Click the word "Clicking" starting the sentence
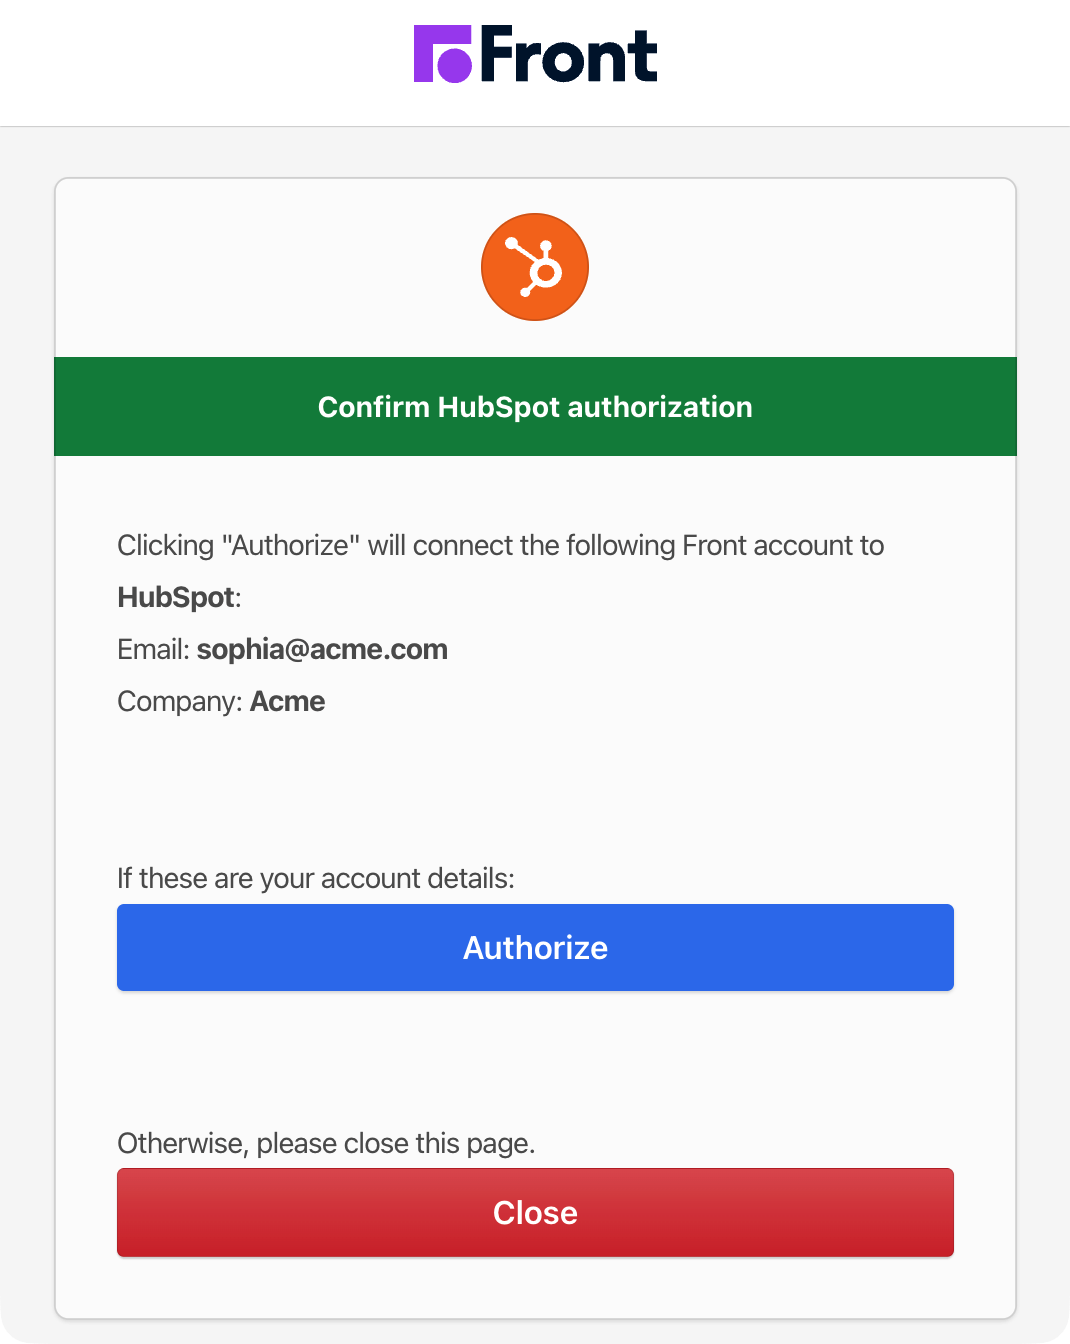1070x1344 pixels. (x=166, y=545)
